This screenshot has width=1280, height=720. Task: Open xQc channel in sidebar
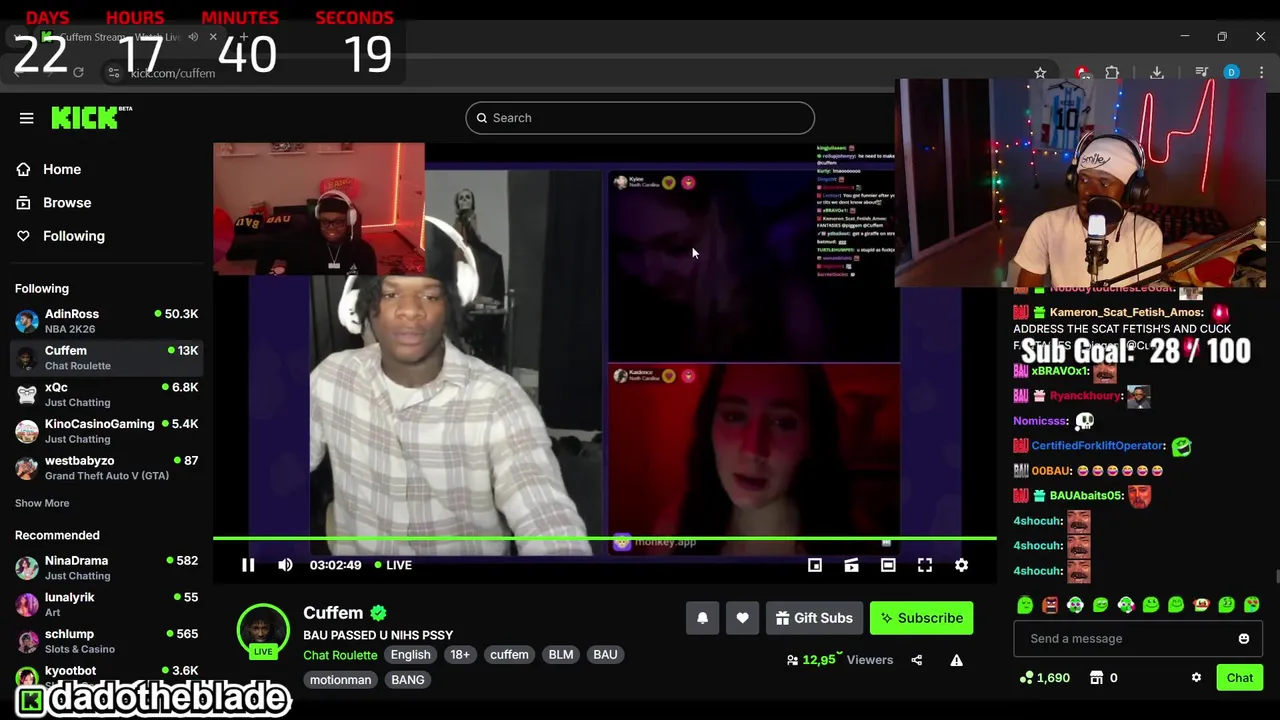click(x=105, y=394)
